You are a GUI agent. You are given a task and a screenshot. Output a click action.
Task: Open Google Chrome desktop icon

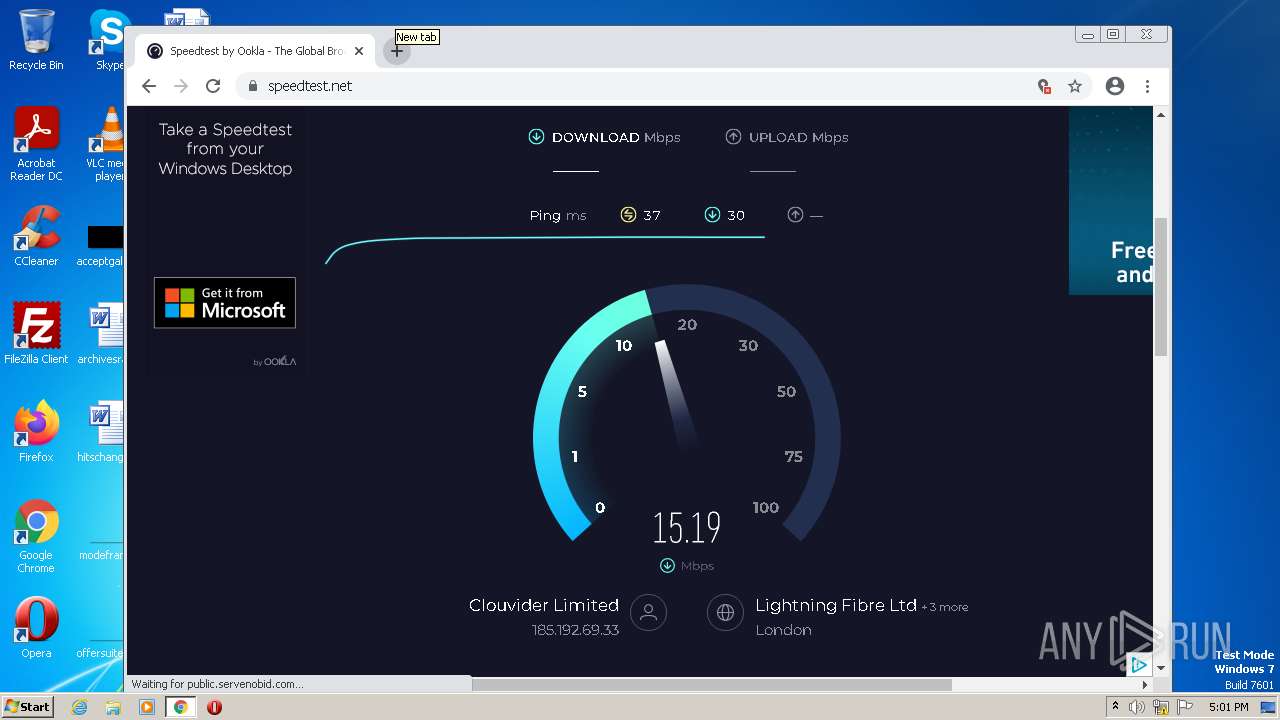(x=36, y=536)
